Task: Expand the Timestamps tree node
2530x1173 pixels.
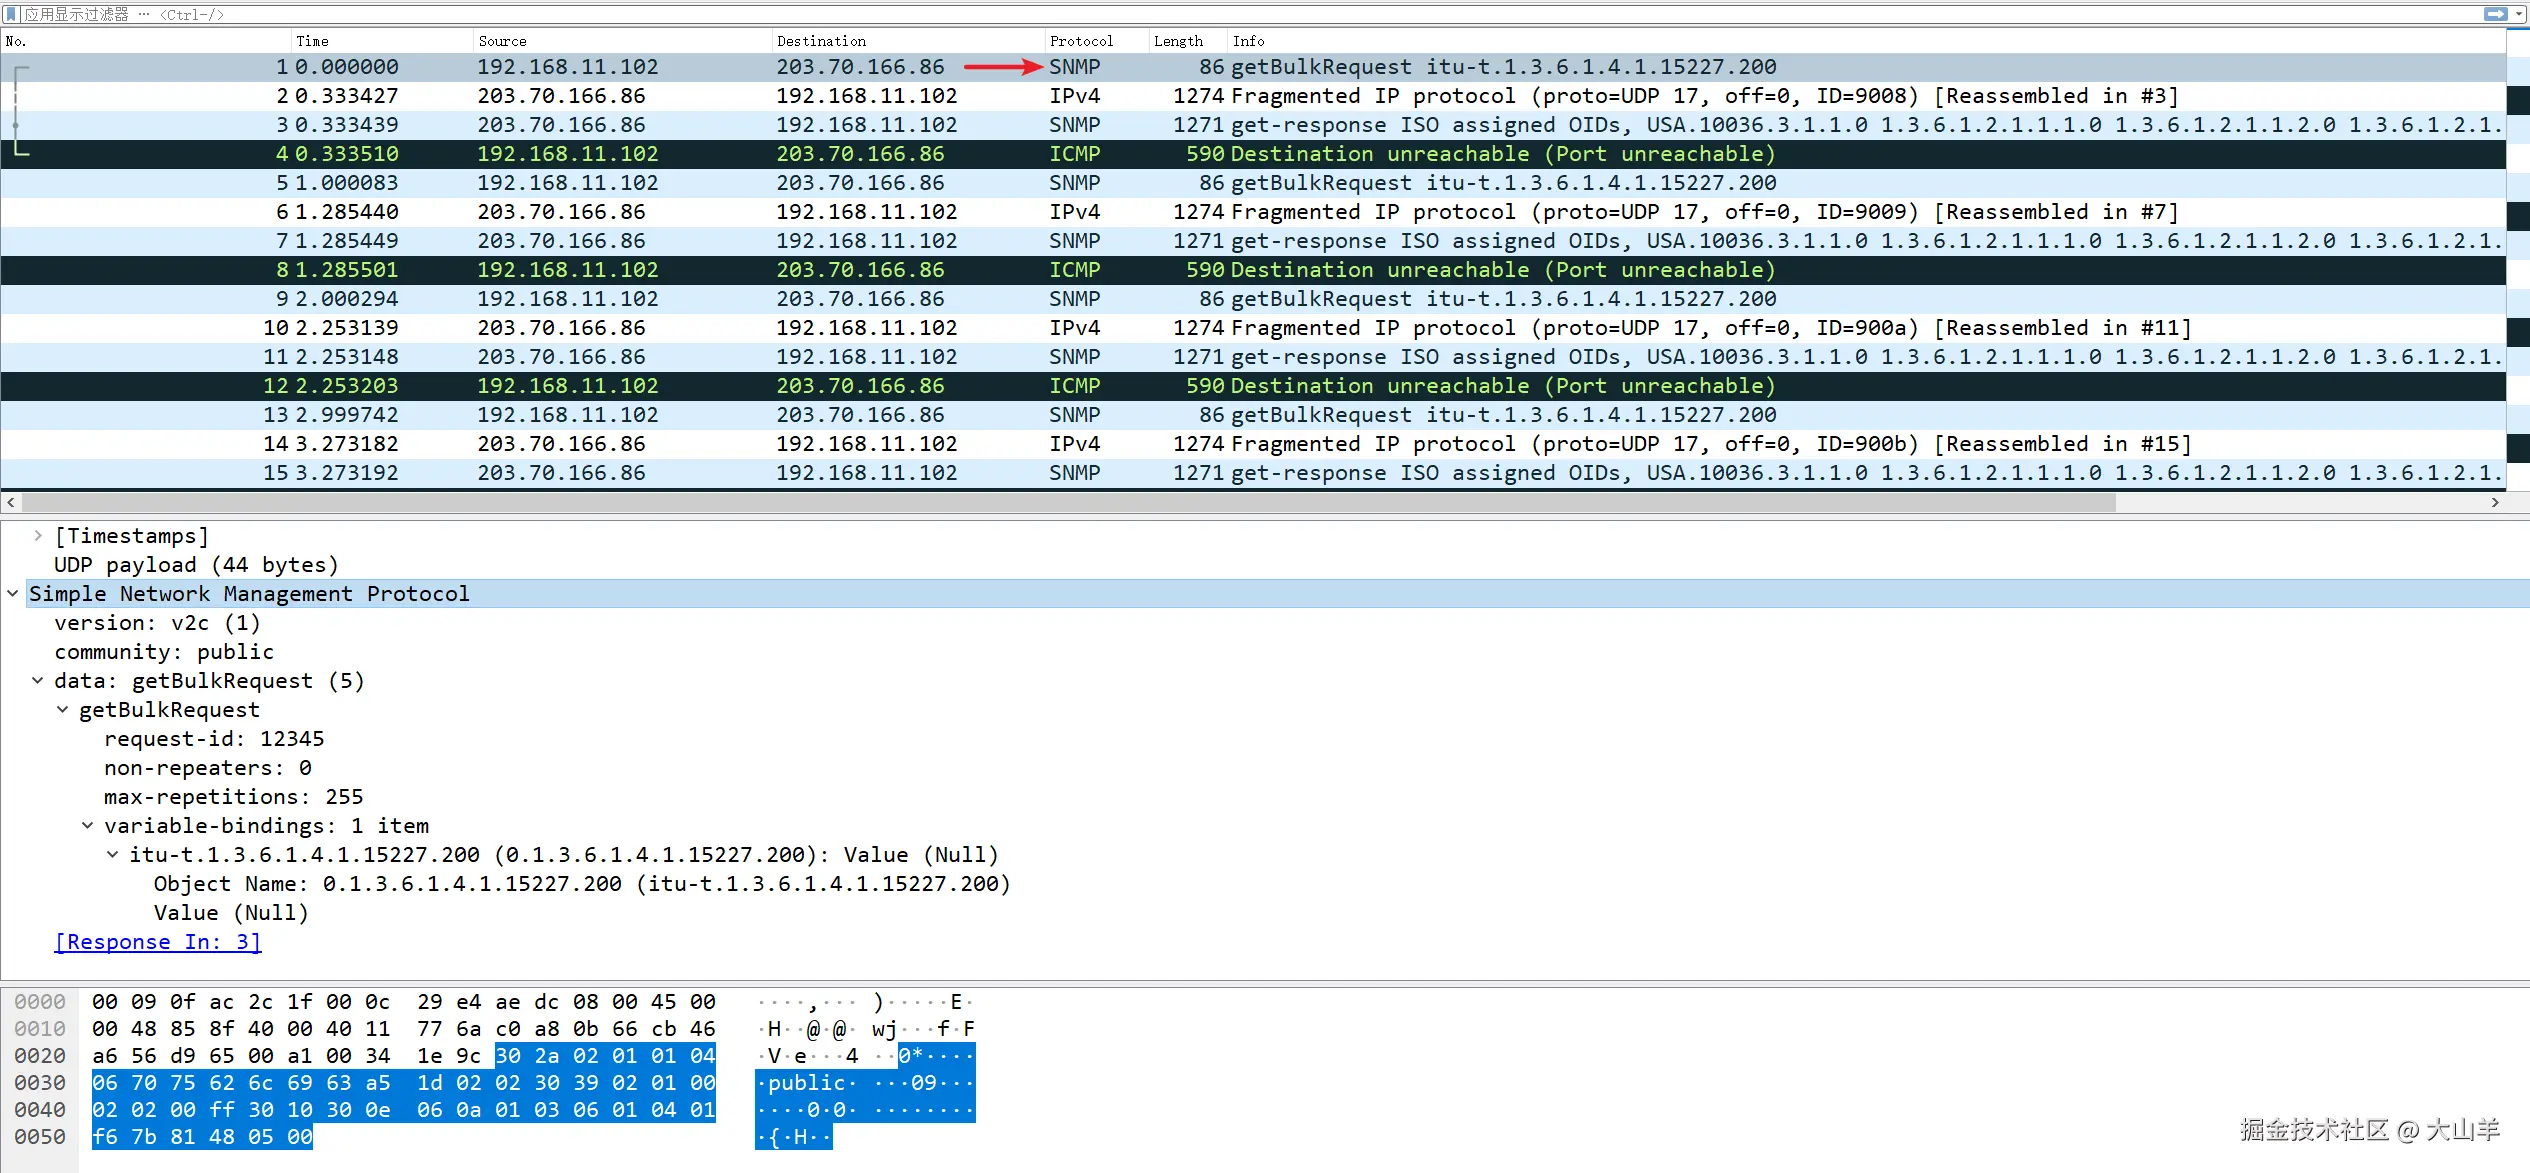Action: [x=38, y=536]
